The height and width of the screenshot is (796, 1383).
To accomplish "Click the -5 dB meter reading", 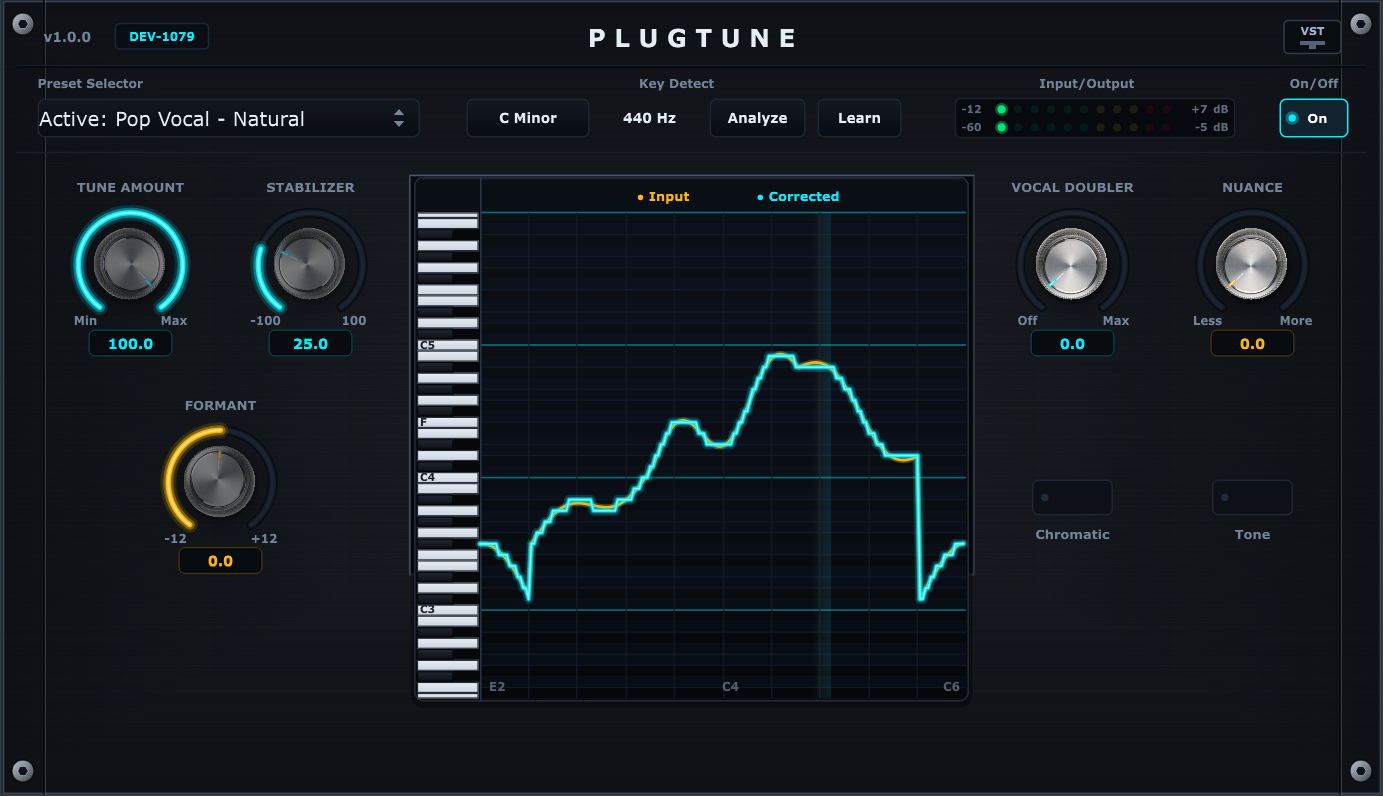I will click(1211, 127).
